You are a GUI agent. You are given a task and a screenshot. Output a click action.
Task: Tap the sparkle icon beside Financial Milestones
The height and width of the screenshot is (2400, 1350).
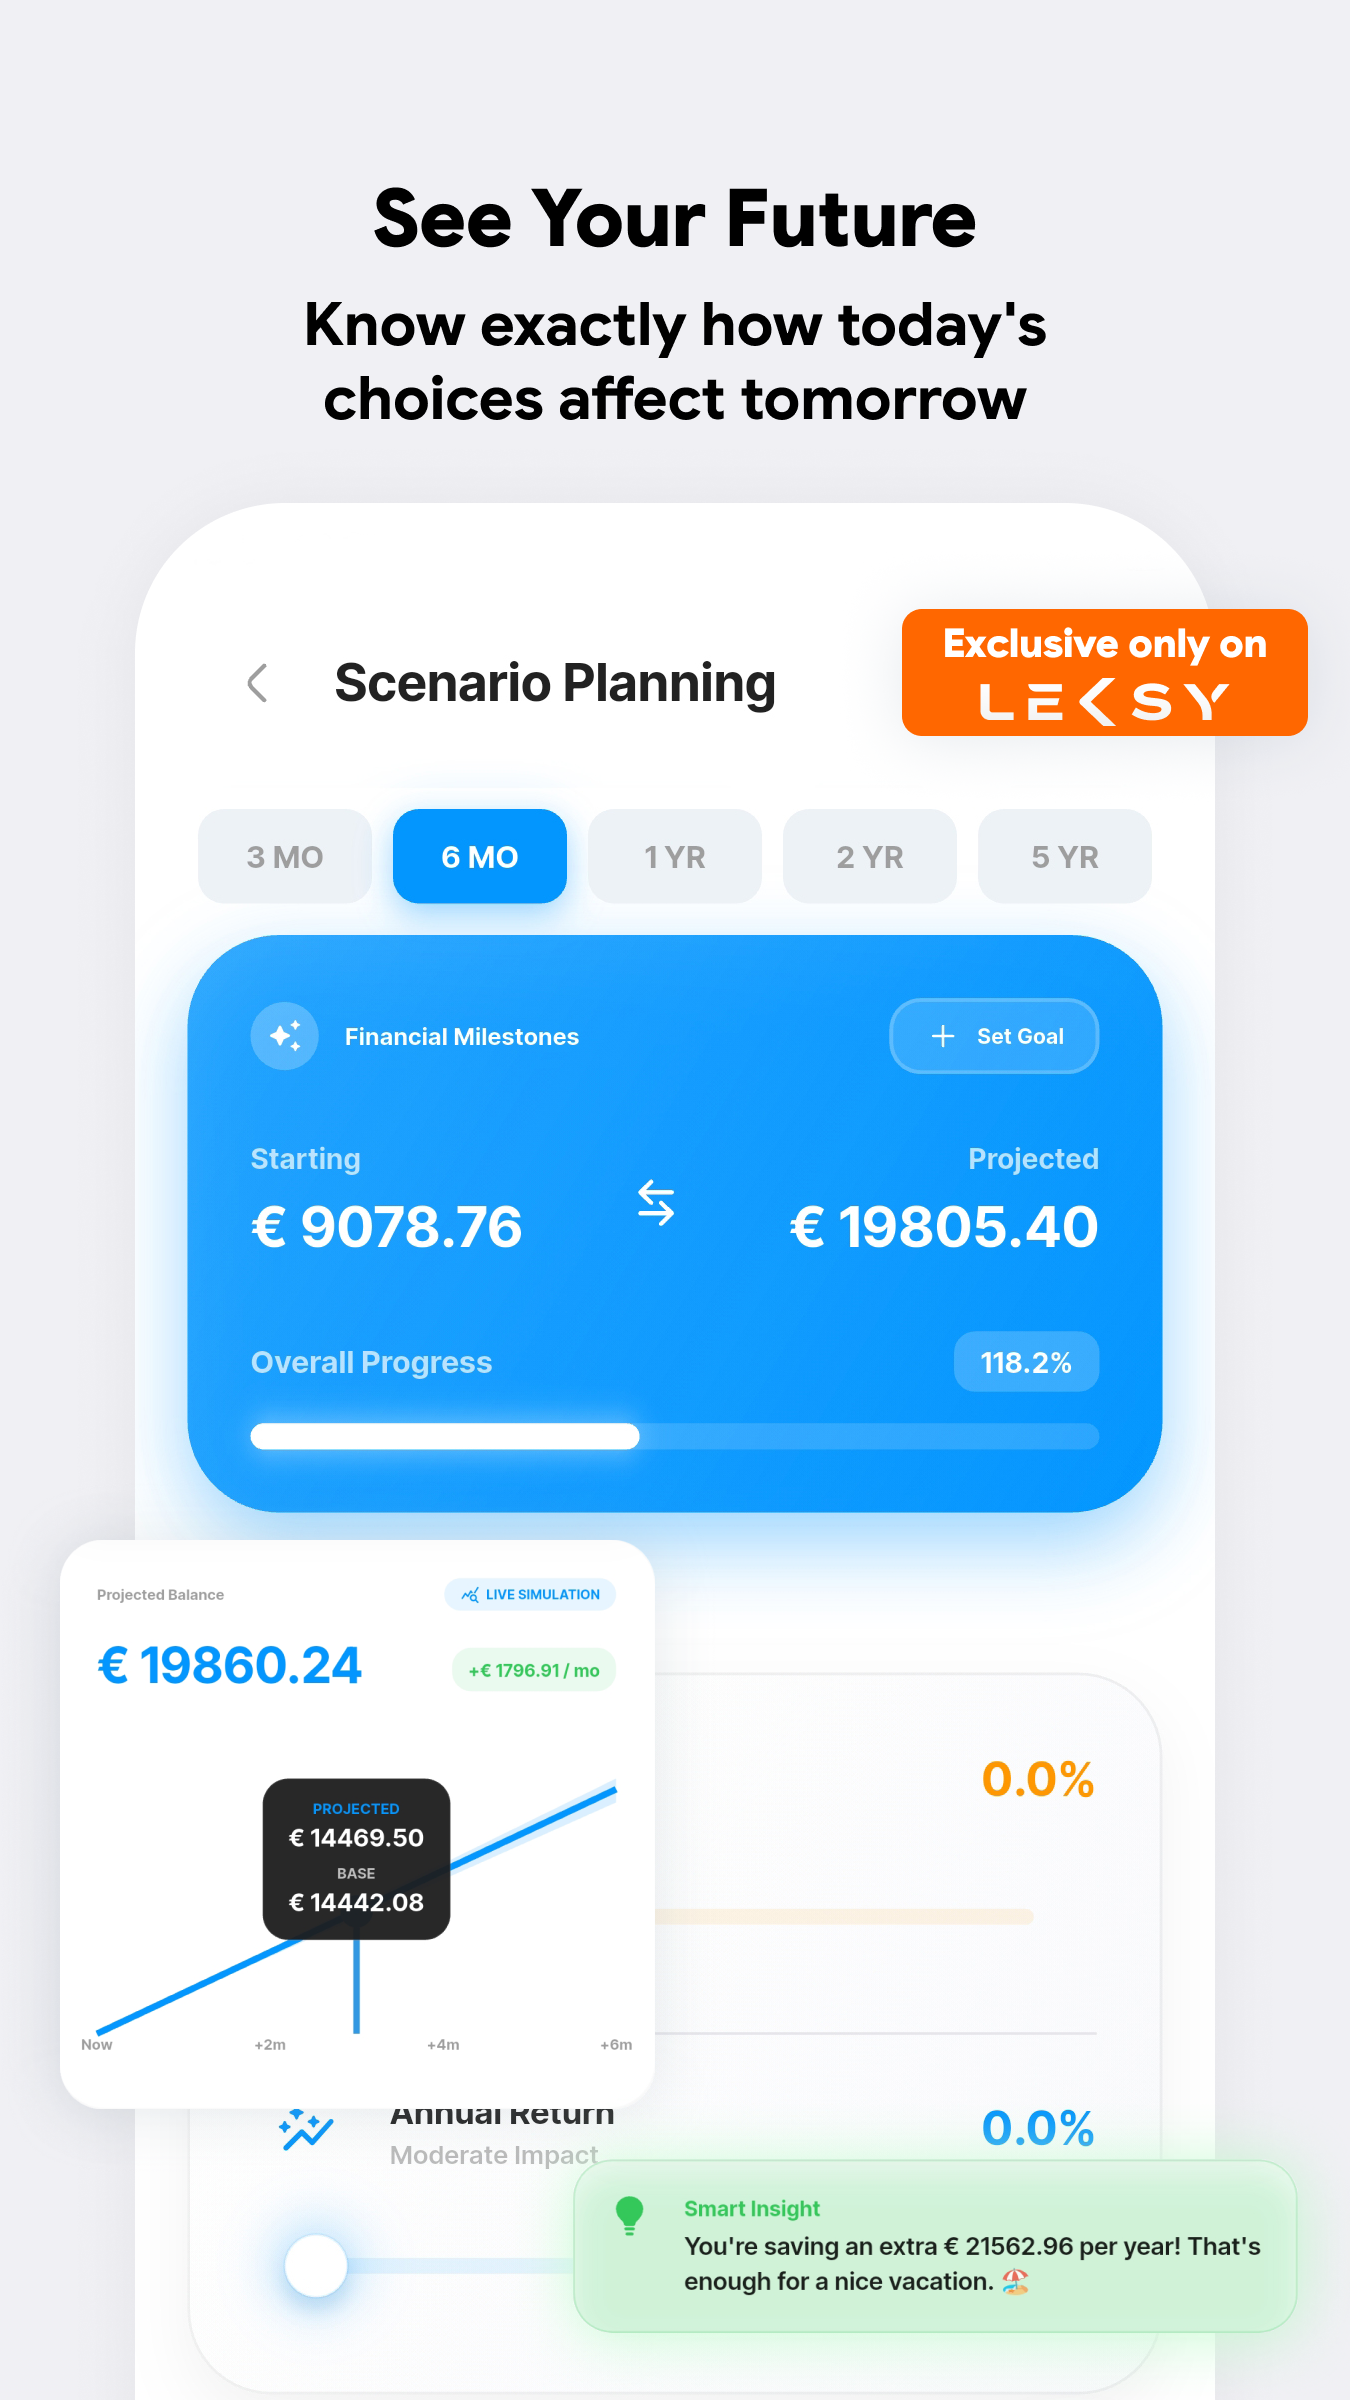pyautogui.click(x=285, y=1036)
